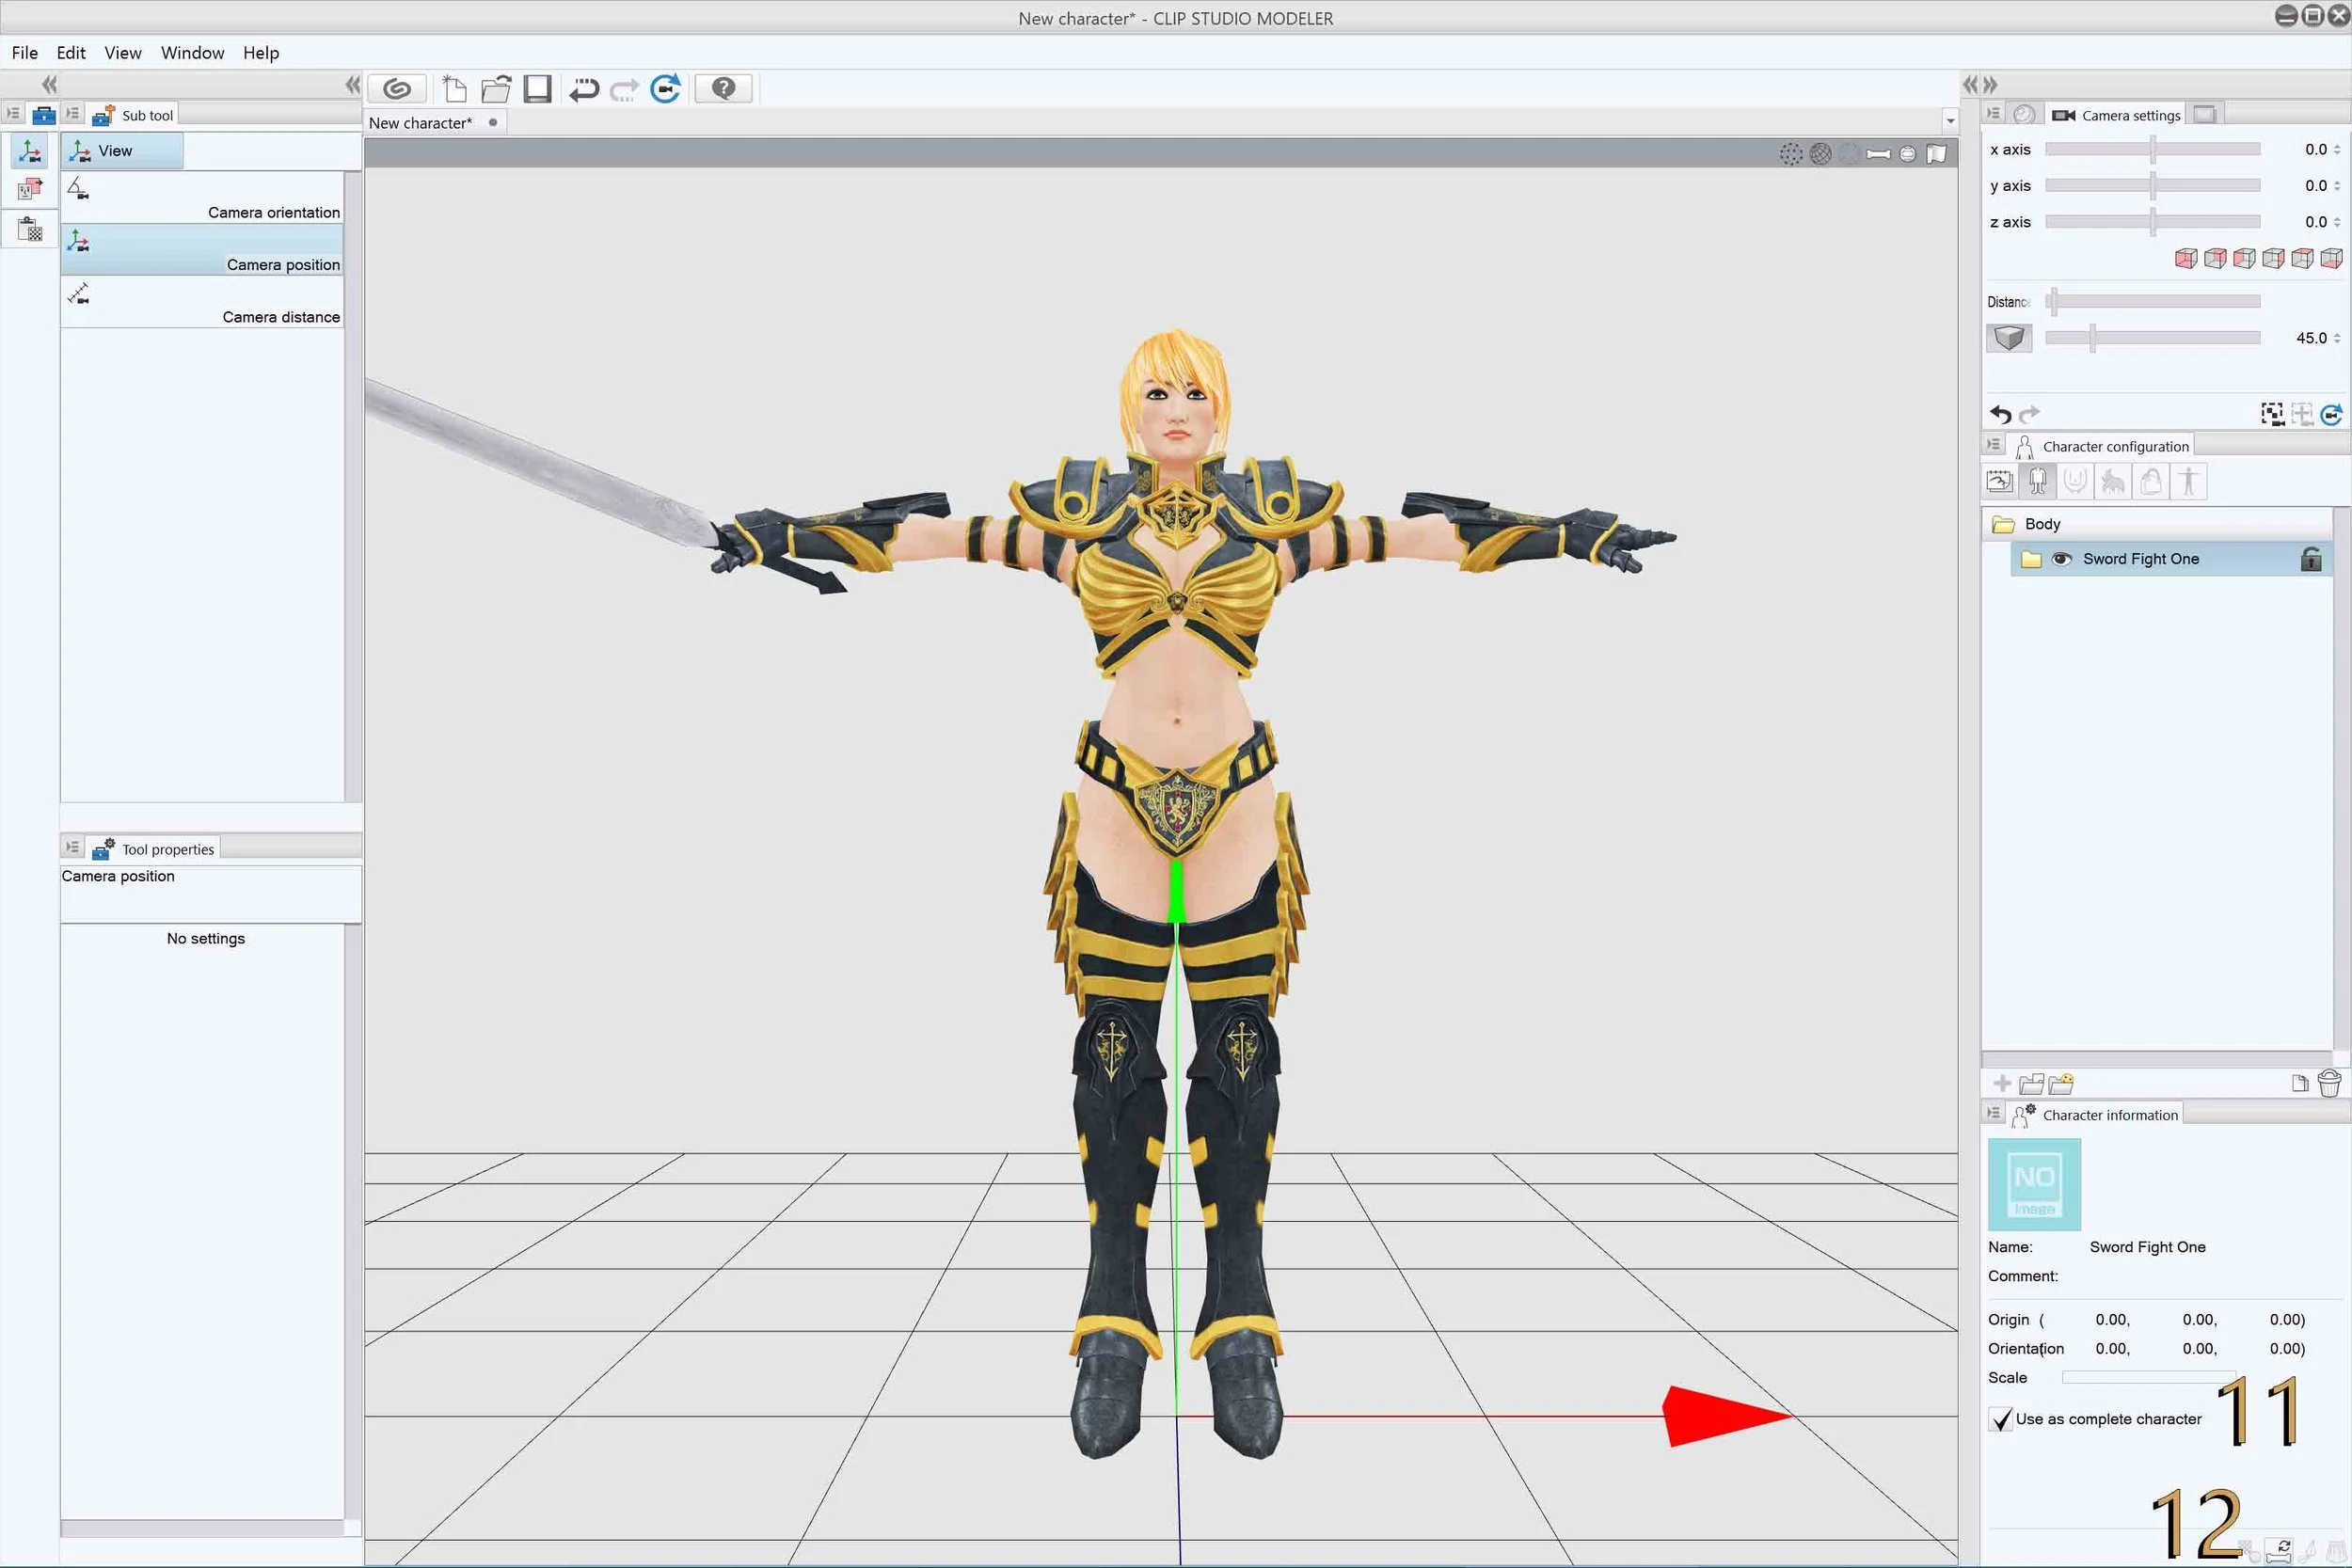Create a new document with New icon

pos(454,89)
